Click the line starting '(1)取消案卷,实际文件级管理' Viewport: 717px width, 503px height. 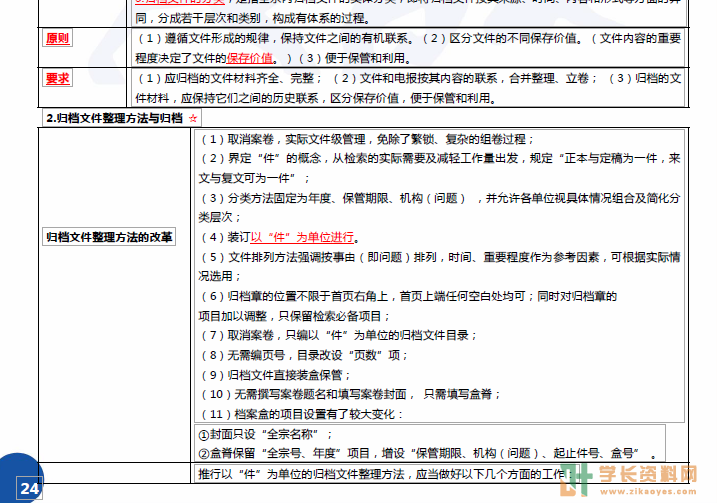click(x=367, y=139)
